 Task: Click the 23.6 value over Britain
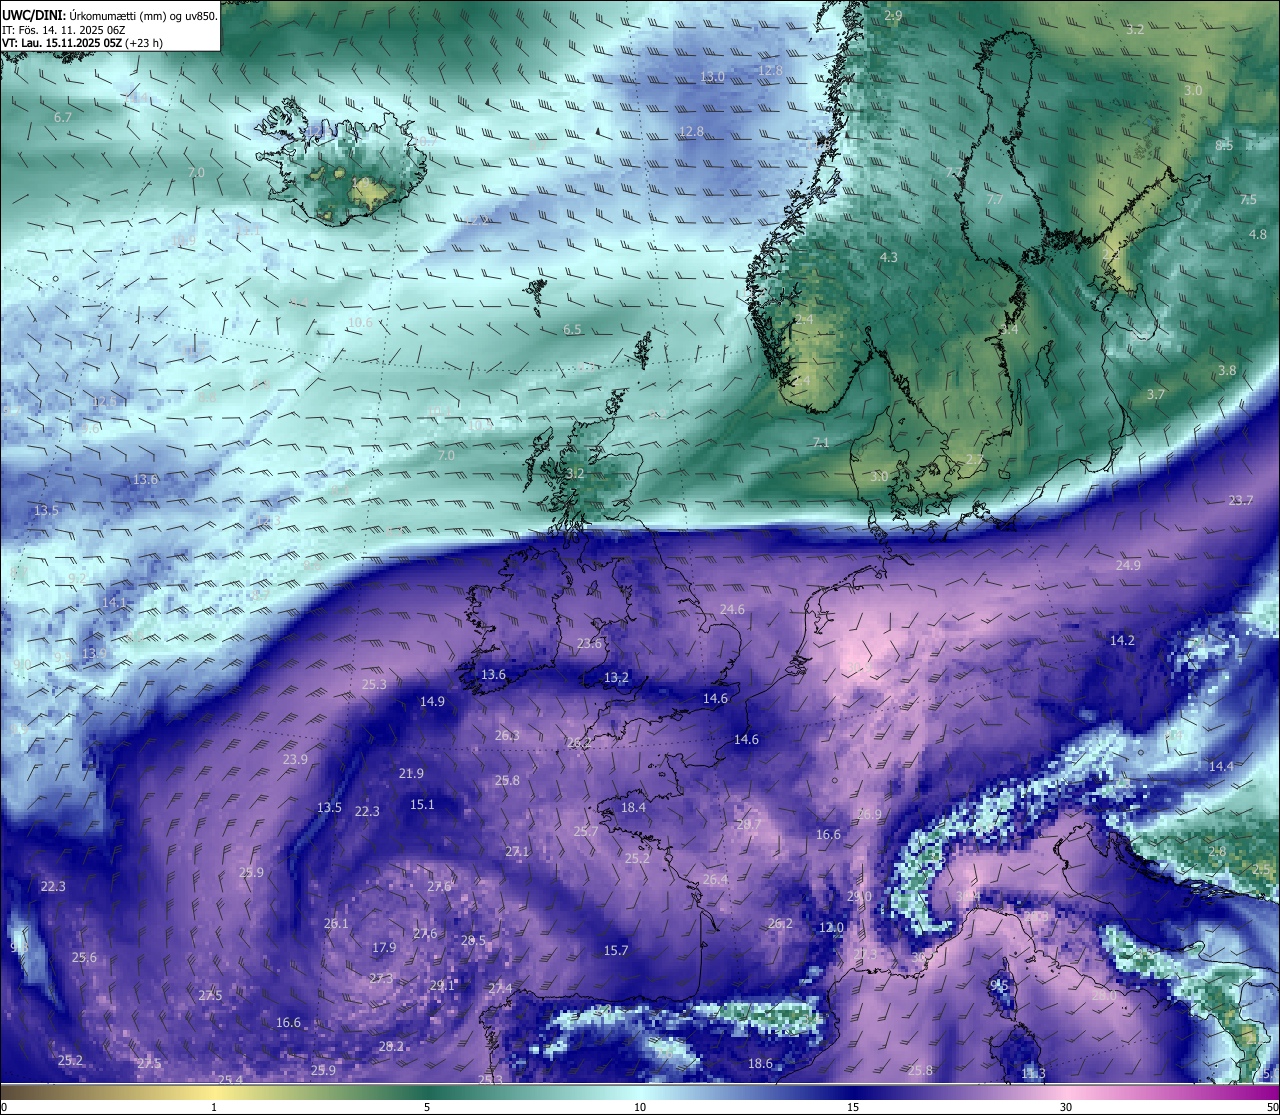click(x=589, y=643)
